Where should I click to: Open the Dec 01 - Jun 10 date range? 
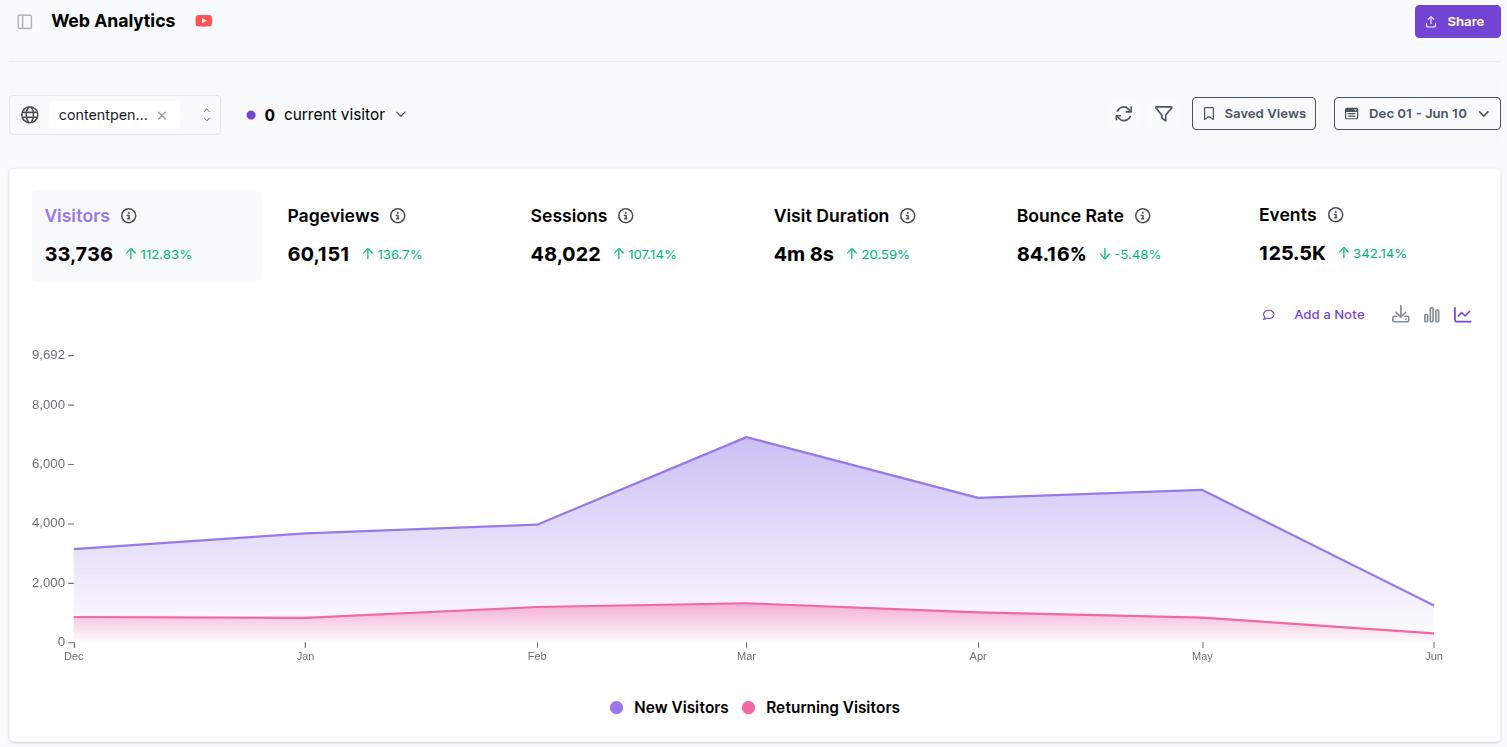click(x=1417, y=113)
